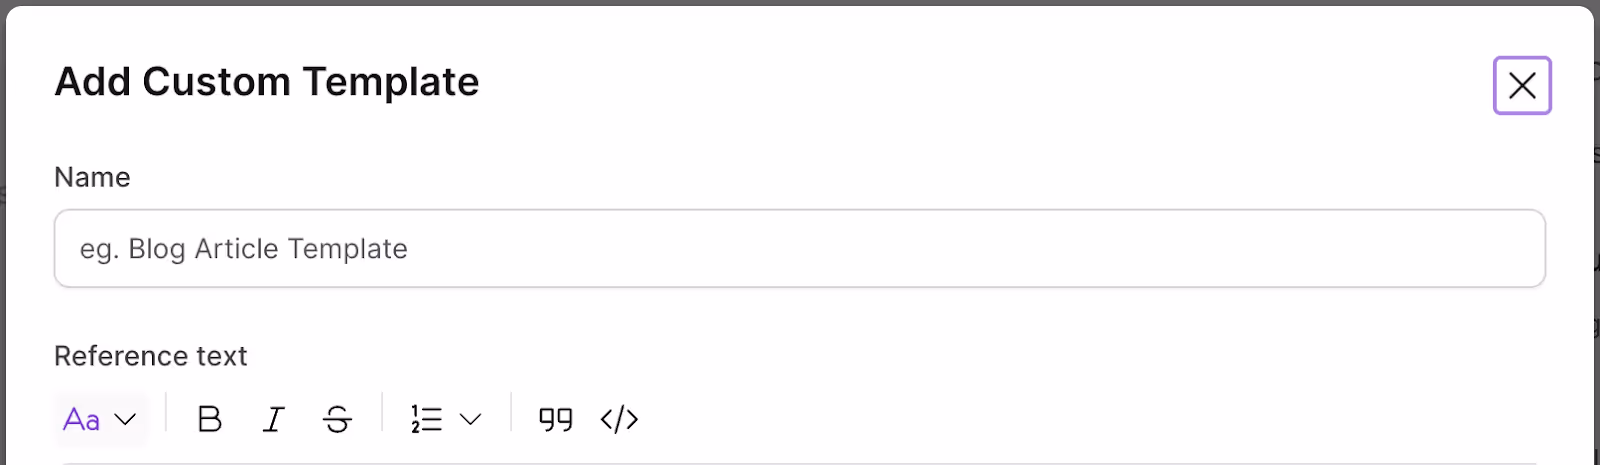Click the Aa text style icon
Viewport: 1600px width, 465px height.
[82, 420]
